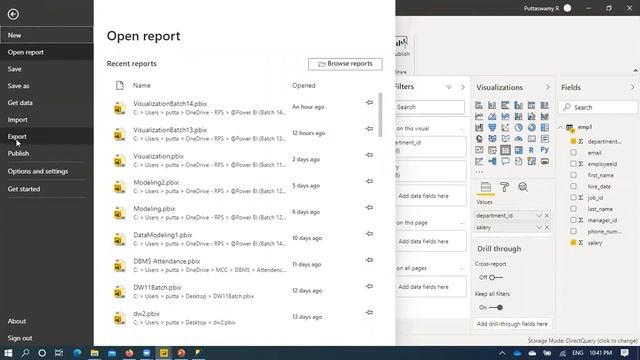Show hidden system tray icons
640x360 pixels.
(x=502, y=353)
